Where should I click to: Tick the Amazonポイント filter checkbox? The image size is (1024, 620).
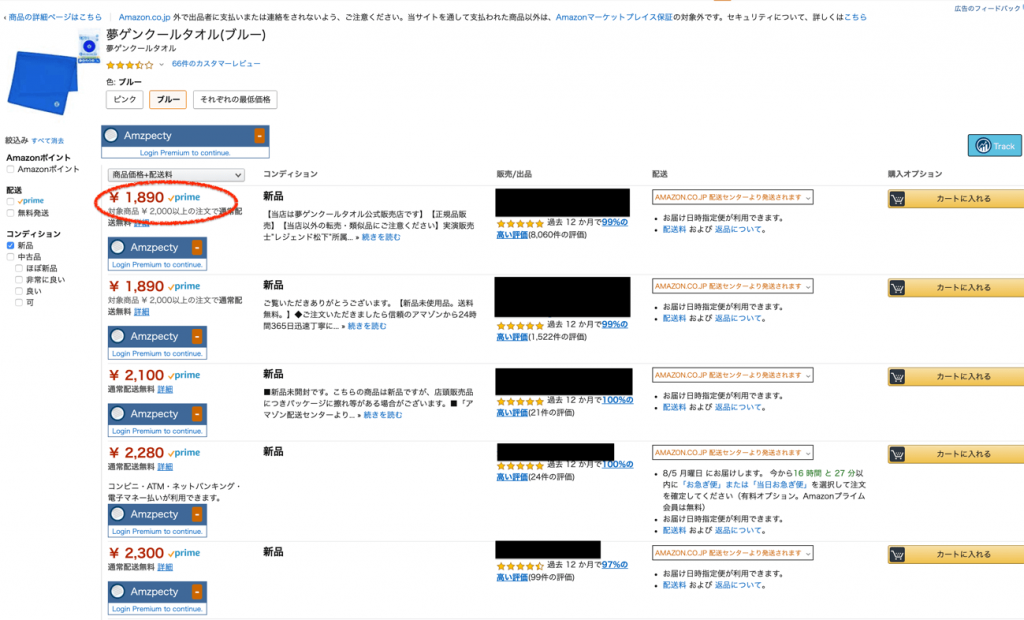click(10, 169)
